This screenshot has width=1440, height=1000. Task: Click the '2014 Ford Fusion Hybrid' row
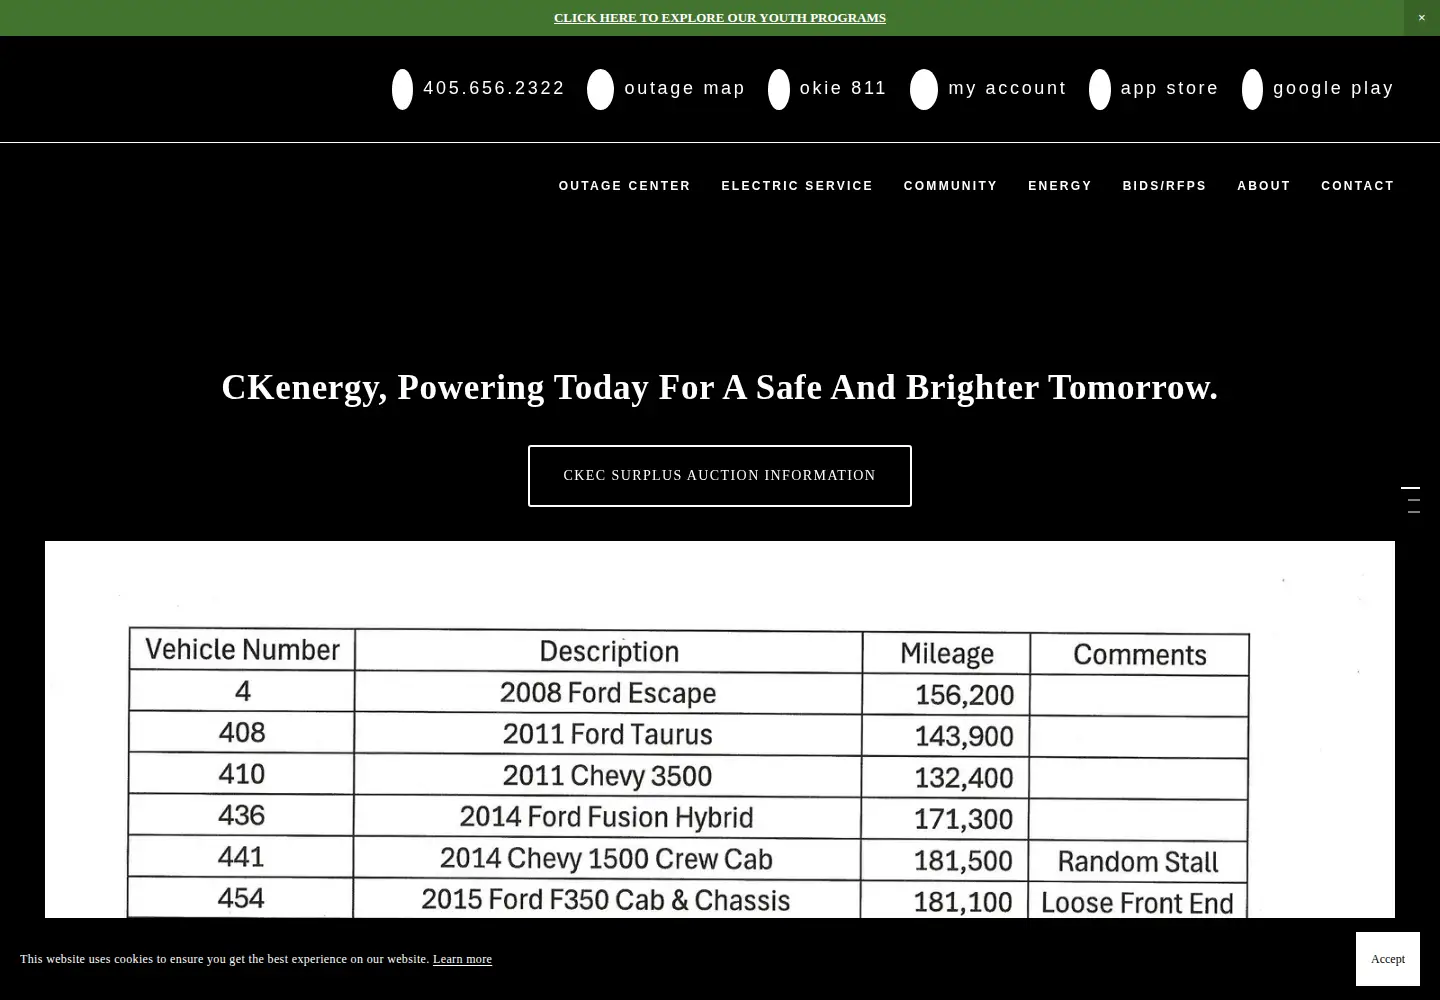click(688, 817)
